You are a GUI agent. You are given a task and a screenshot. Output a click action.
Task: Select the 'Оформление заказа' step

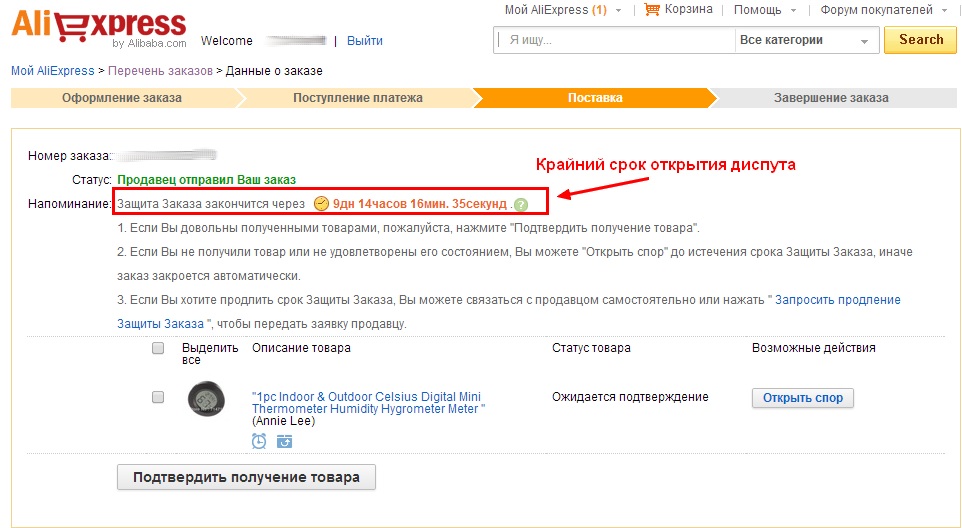click(121, 98)
